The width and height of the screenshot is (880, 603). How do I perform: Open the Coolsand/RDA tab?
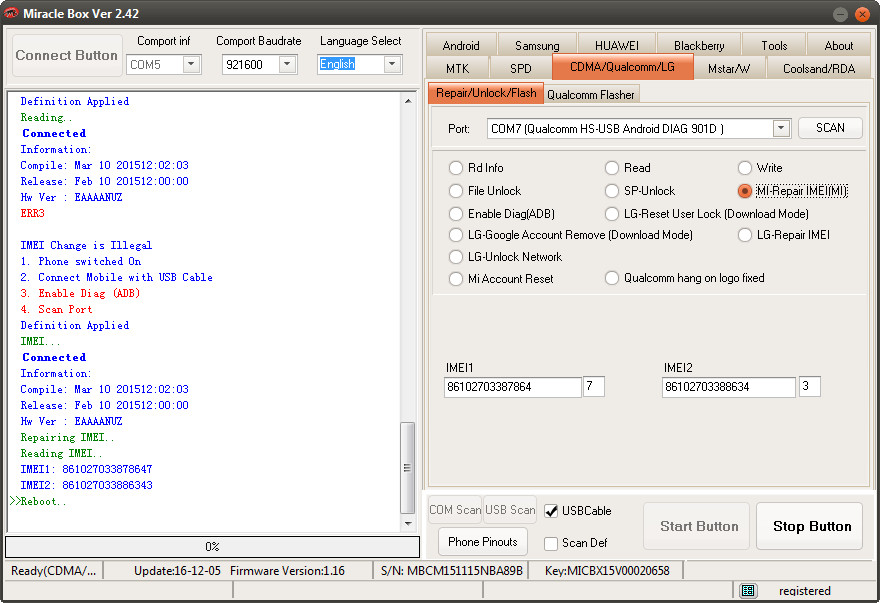[819, 68]
